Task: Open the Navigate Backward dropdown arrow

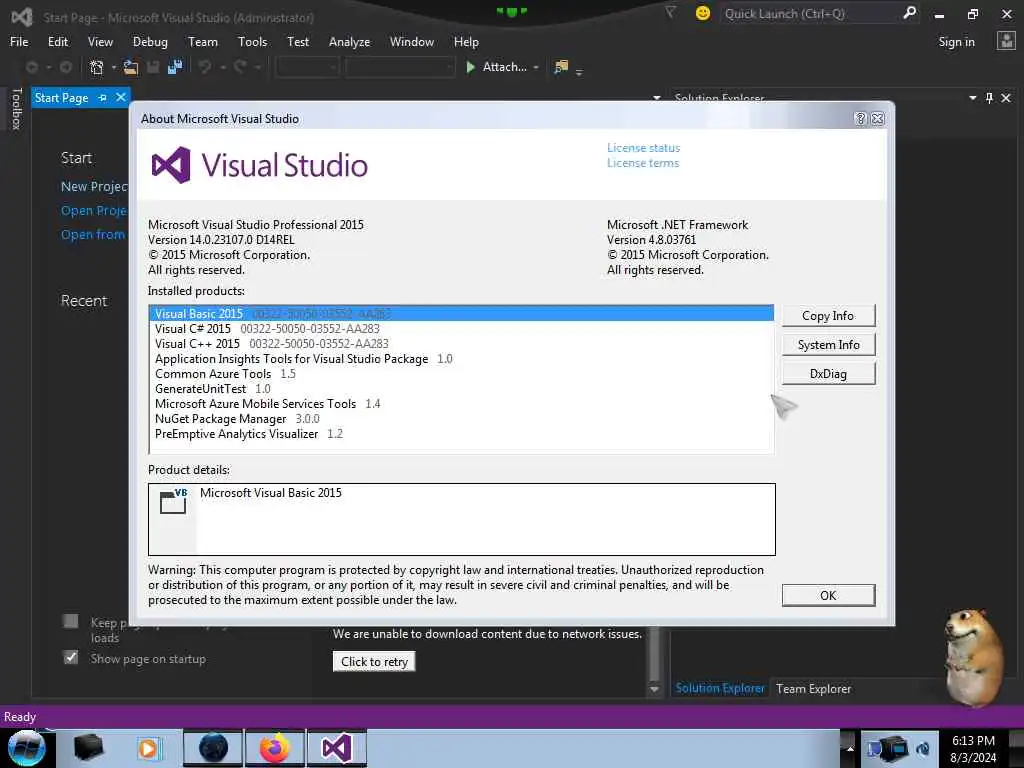Action: point(48,67)
